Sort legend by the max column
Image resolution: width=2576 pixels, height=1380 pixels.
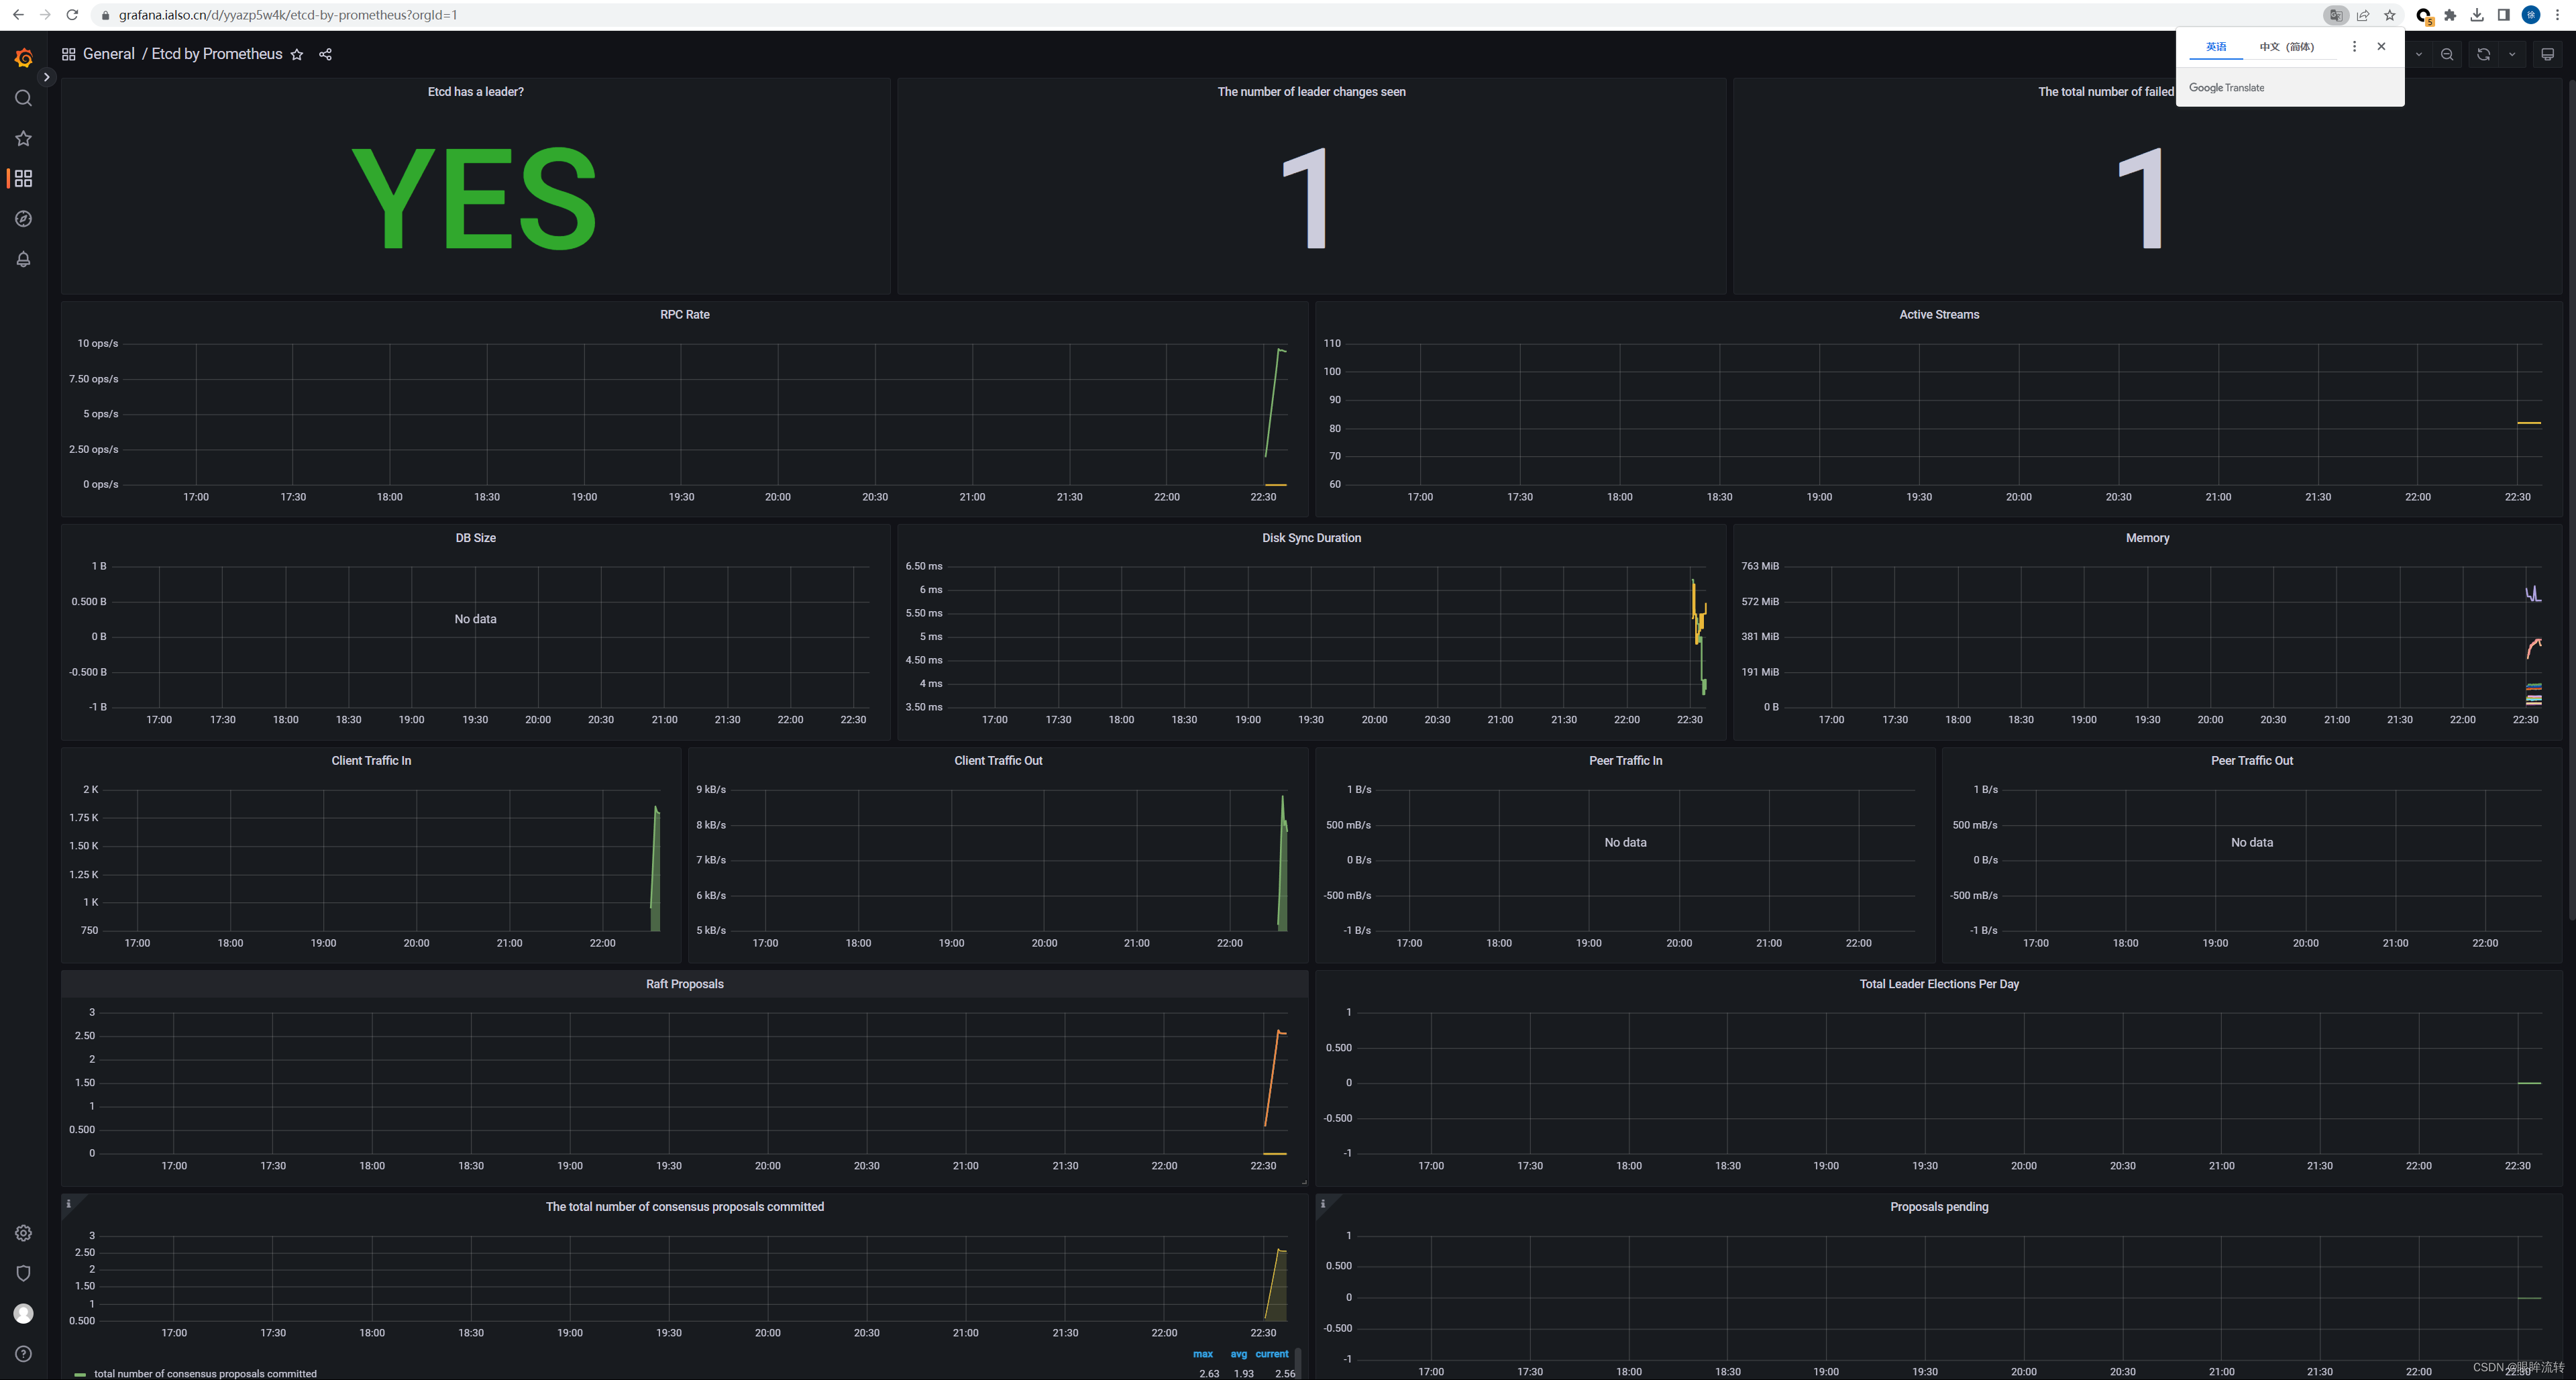1203,1354
